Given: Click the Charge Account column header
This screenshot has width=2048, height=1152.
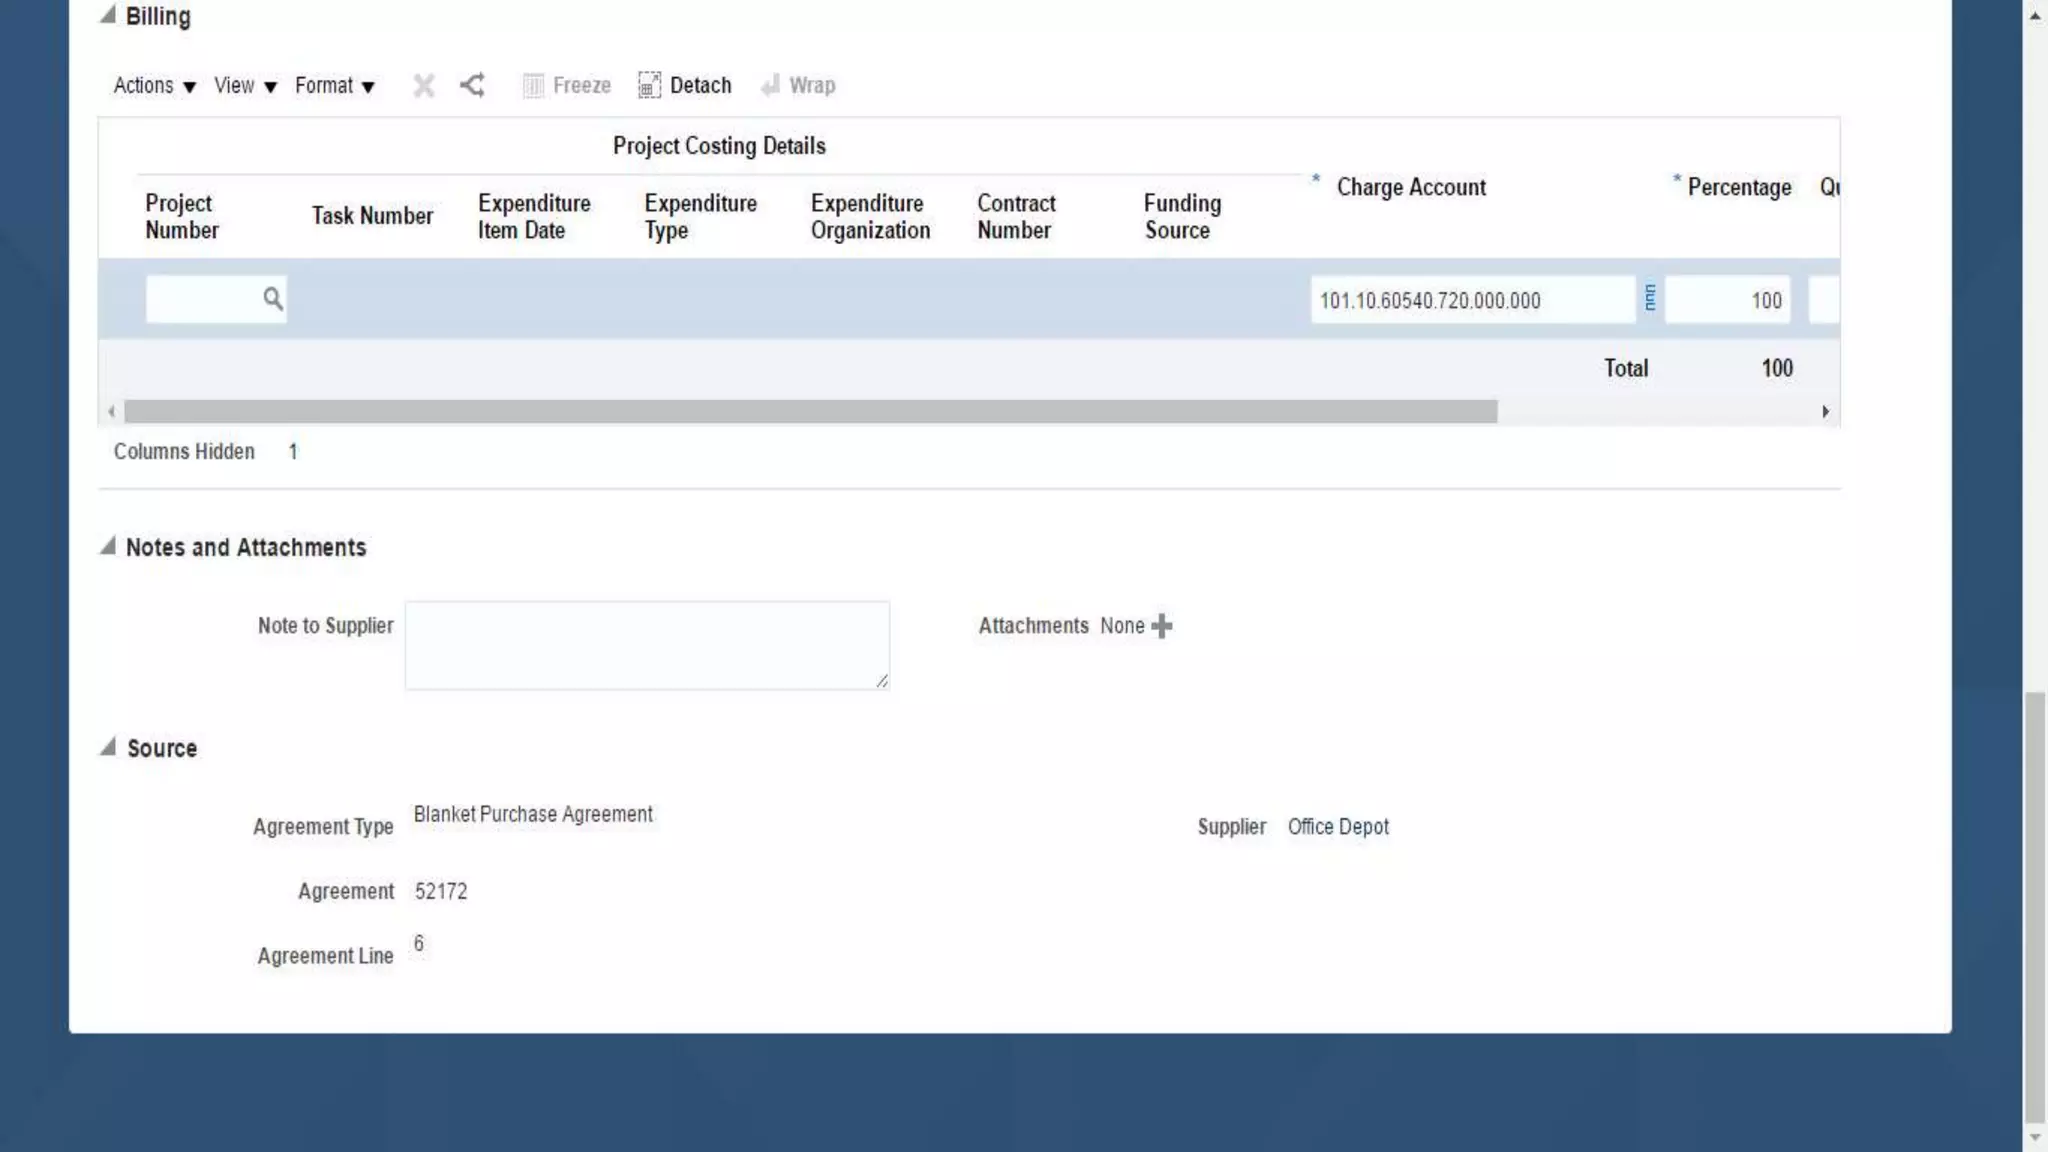Looking at the screenshot, I should point(1411,187).
